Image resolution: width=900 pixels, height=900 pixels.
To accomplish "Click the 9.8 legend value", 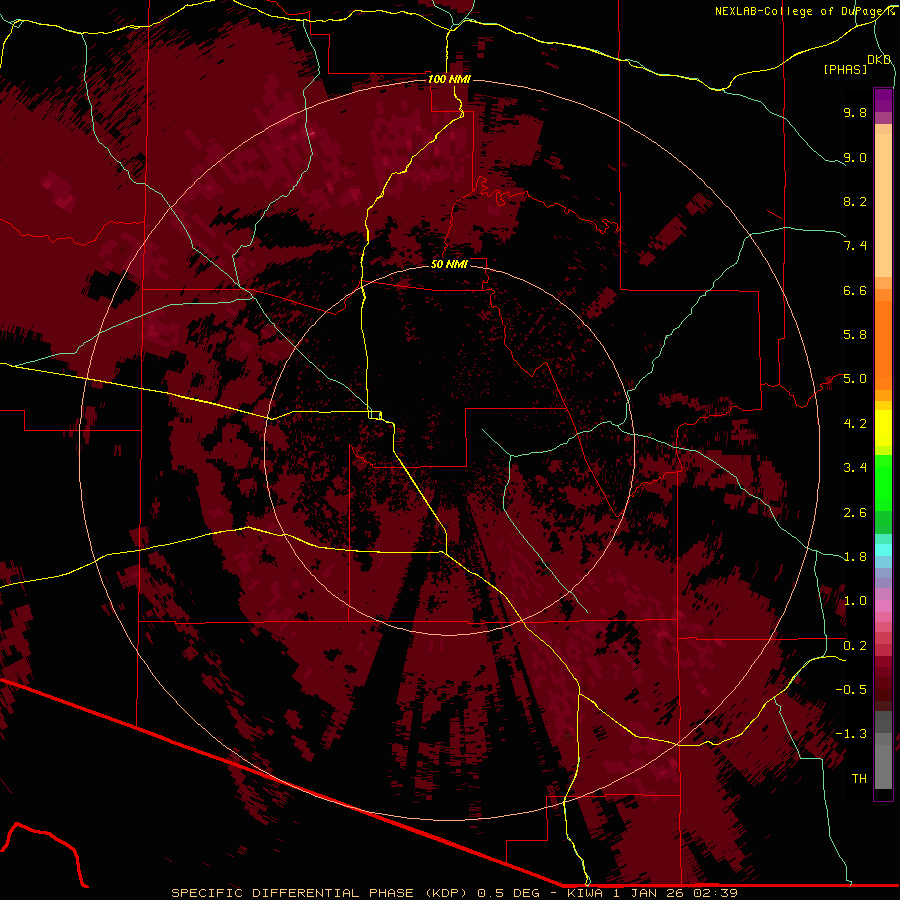I will pyautogui.click(x=855, y=112).
